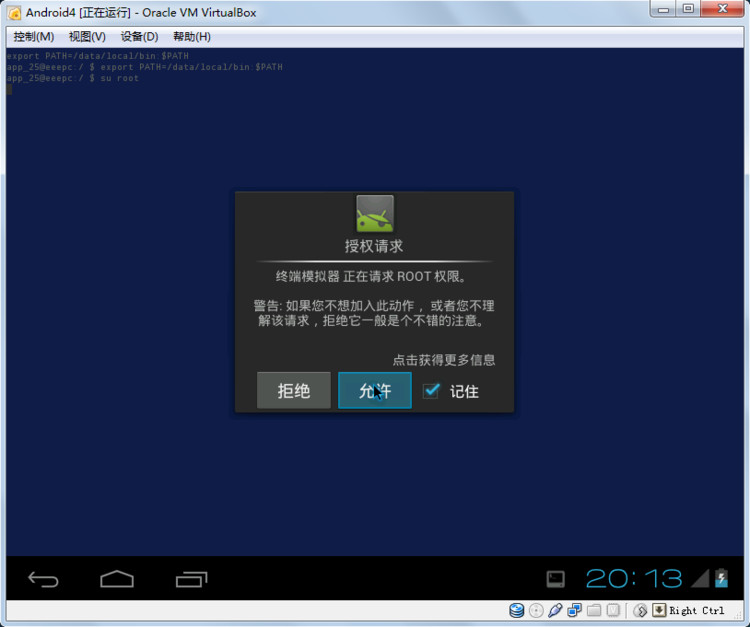Open the 控制(M) menu
The image size is (750, 627).
tap(33, 37)
